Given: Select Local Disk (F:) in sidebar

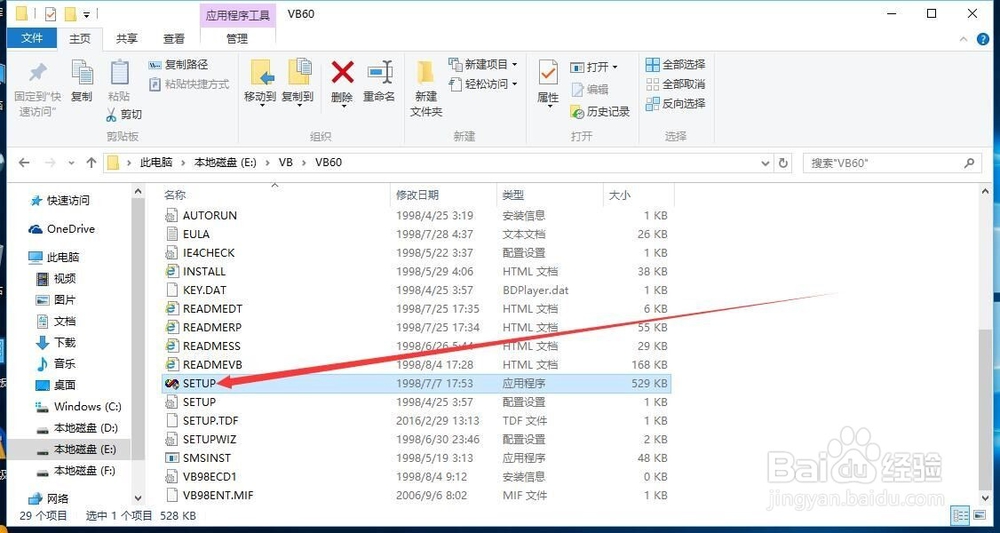Looking at the screenshot, I should pos(75,471).
